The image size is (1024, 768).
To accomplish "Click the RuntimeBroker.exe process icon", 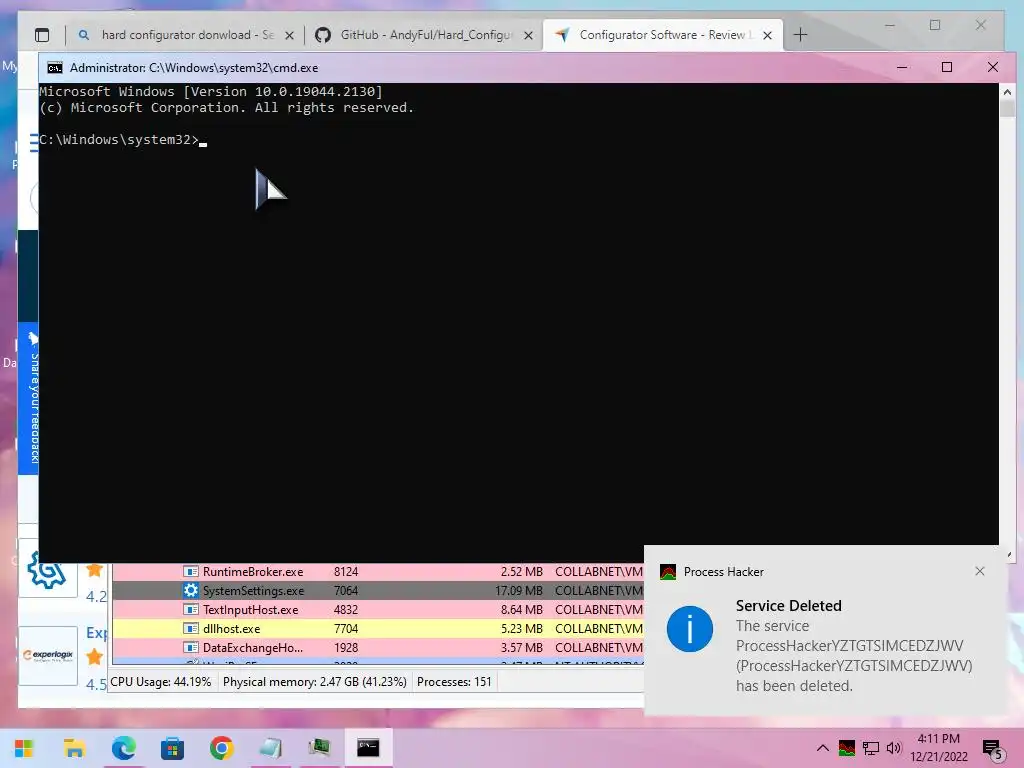I will click(191, 571).
